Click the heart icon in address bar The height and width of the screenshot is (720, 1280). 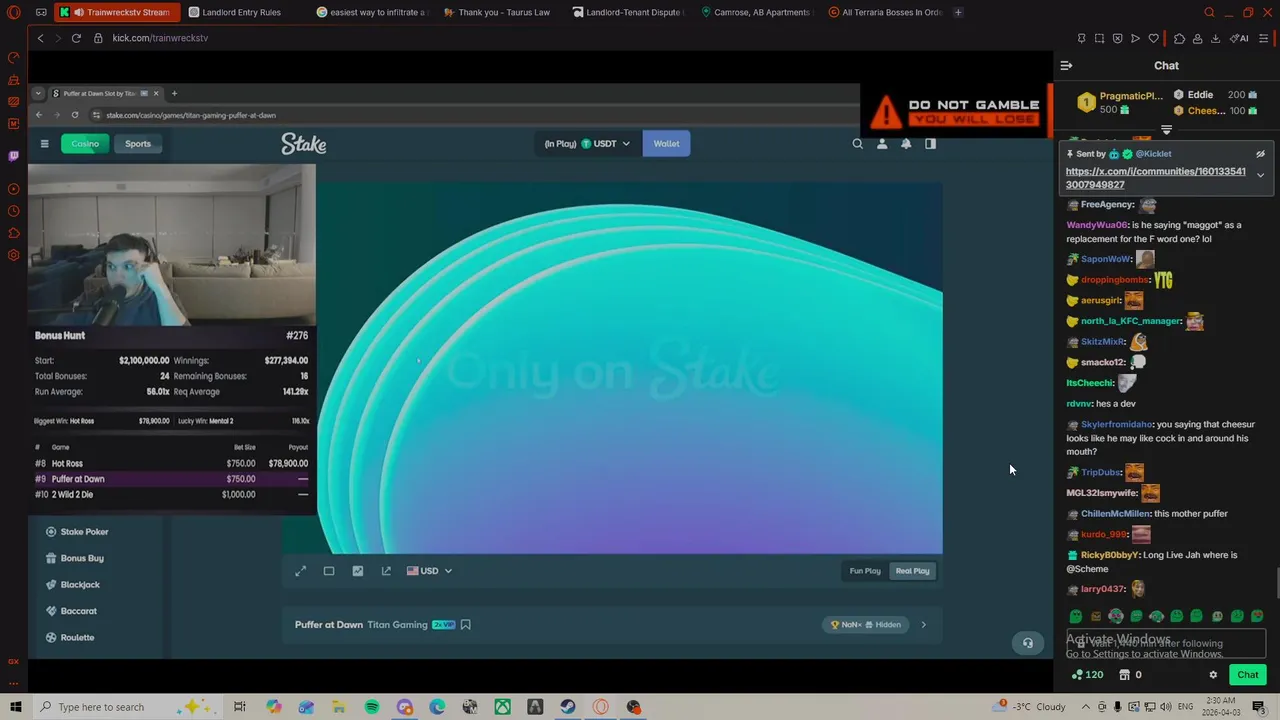(x=1153, y=38)
